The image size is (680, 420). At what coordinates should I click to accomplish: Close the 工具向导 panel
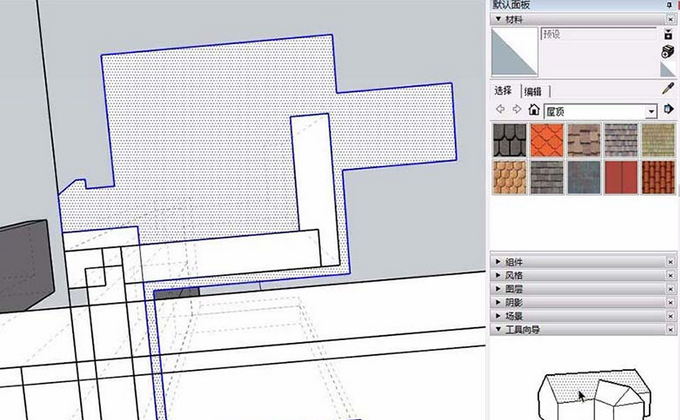click(670, 330)
